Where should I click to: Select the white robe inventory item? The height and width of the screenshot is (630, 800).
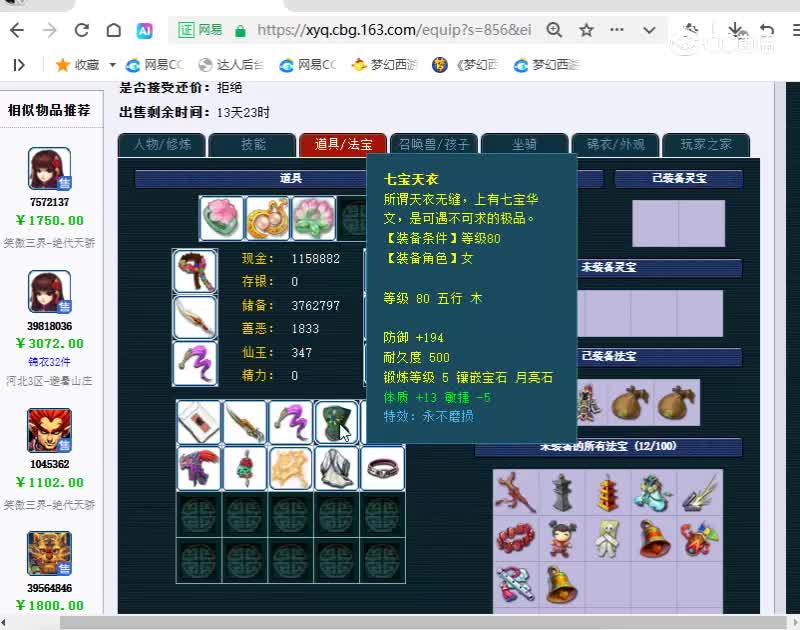point(337,468)
